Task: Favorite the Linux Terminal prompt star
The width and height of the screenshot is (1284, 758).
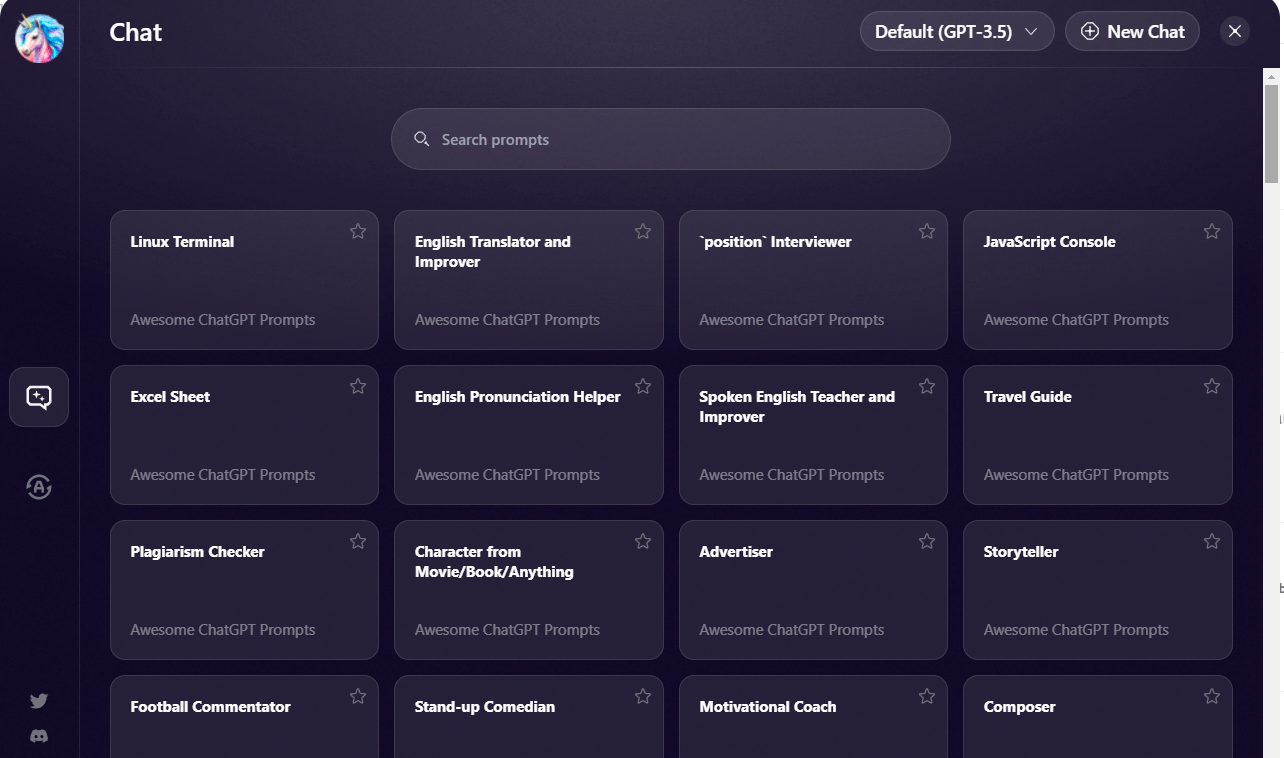Action: [358, 232]
